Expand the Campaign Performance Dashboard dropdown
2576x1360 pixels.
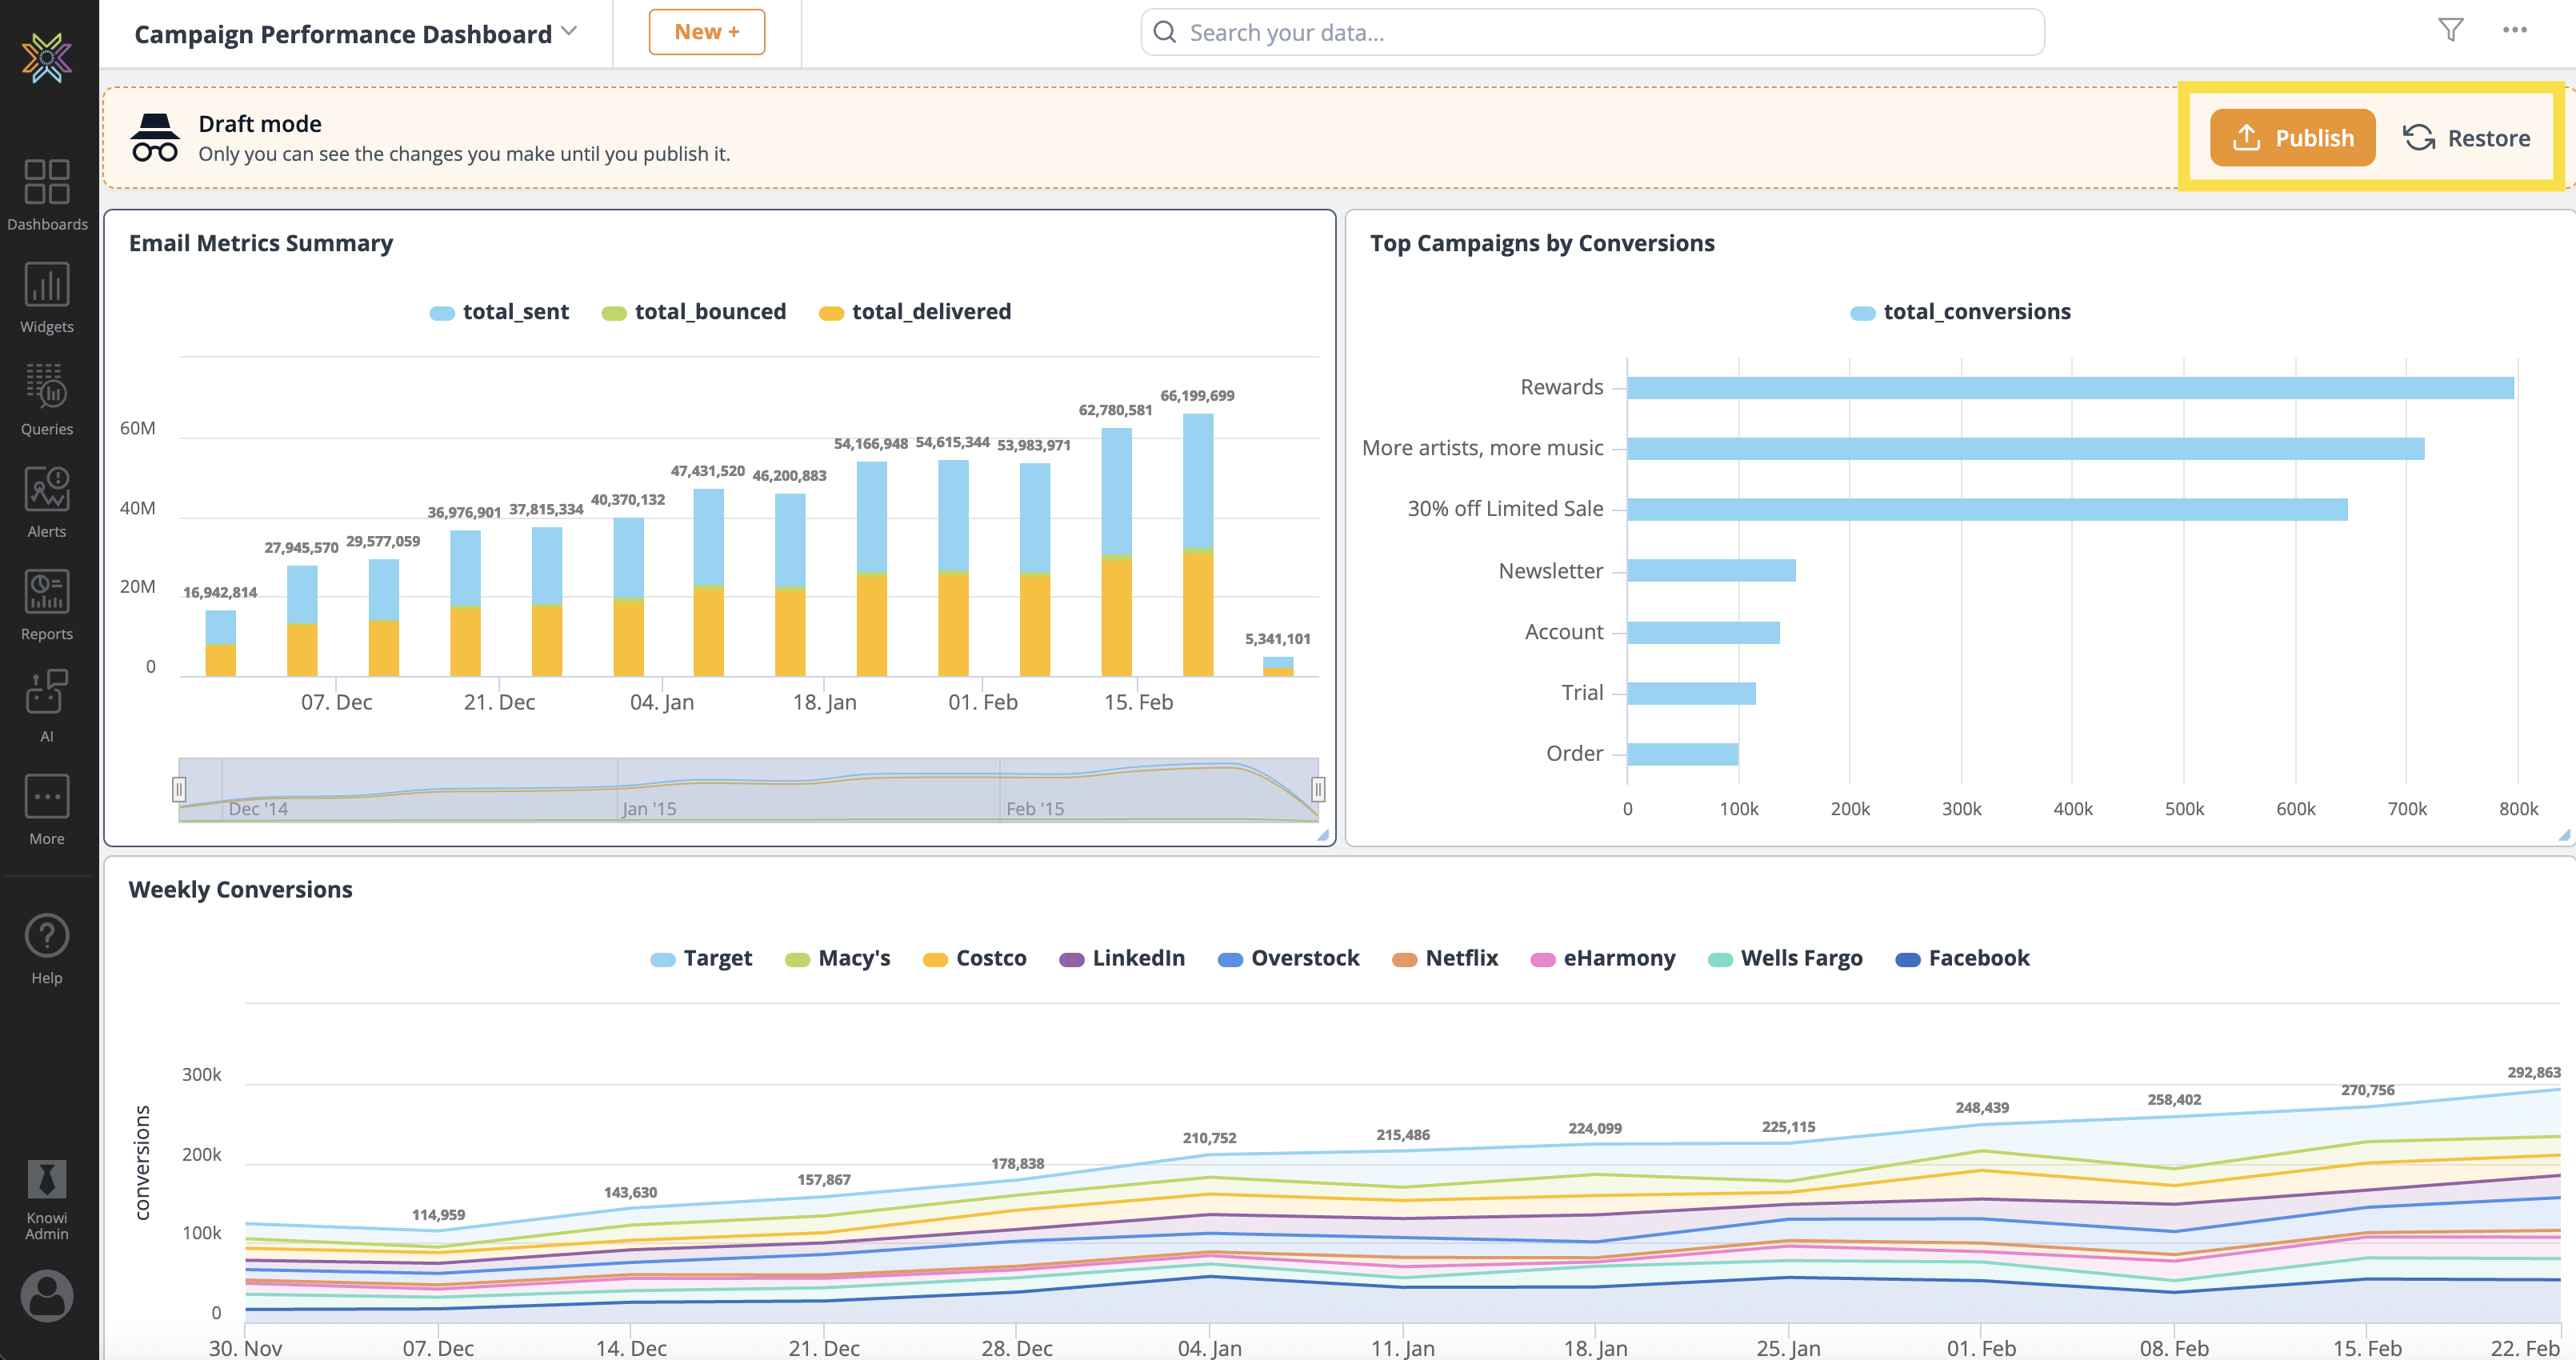click(569, 32)
